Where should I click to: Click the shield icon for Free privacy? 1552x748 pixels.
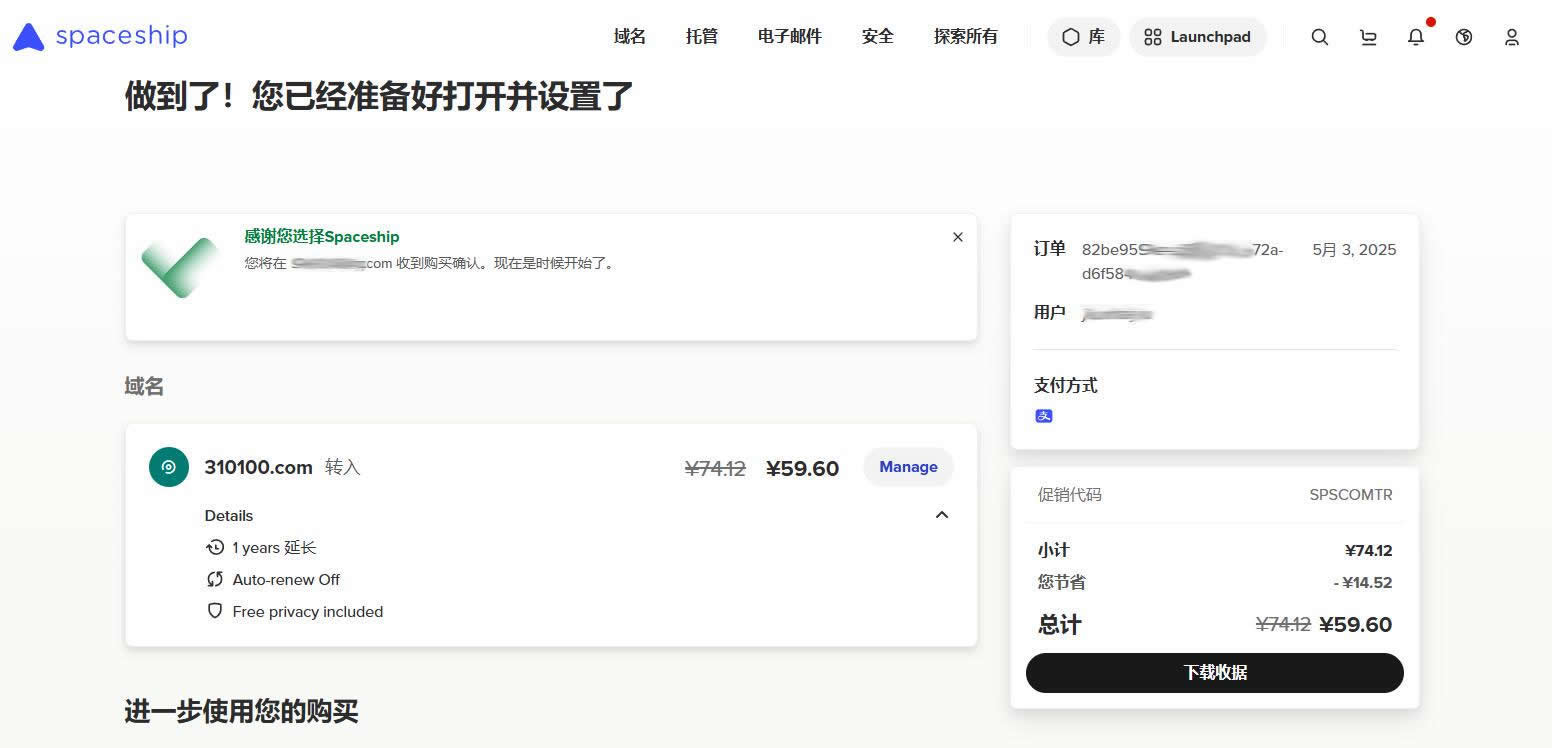point(215,611)
